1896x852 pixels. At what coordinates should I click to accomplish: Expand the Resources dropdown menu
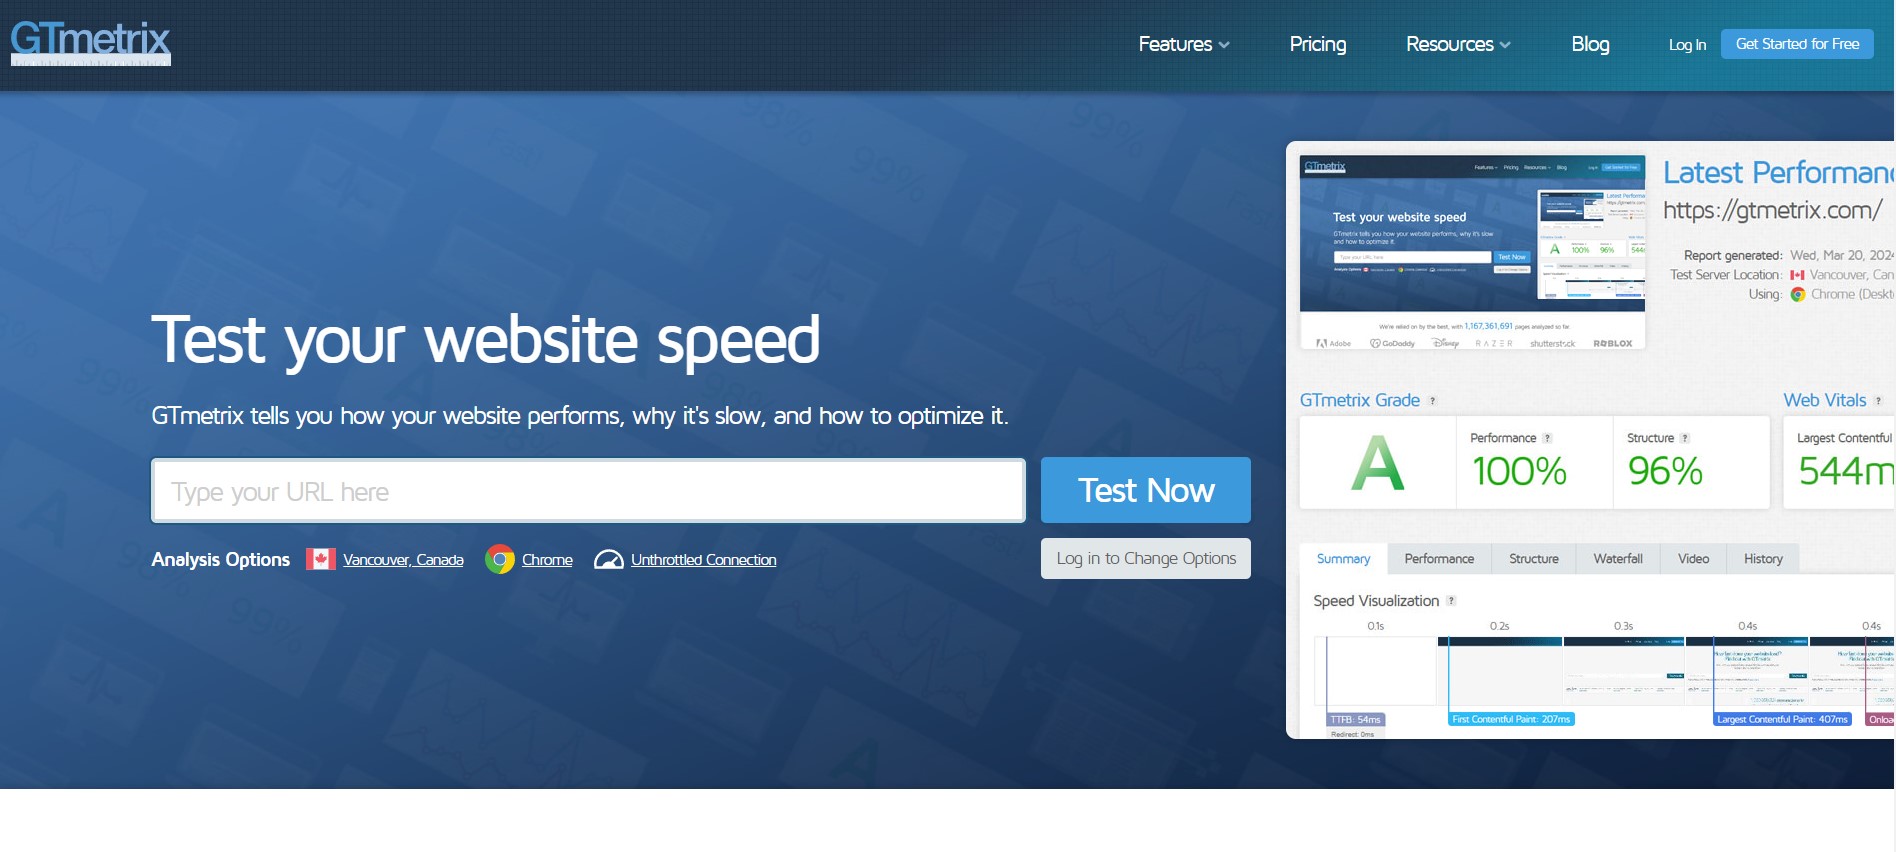pos(1457,44)
